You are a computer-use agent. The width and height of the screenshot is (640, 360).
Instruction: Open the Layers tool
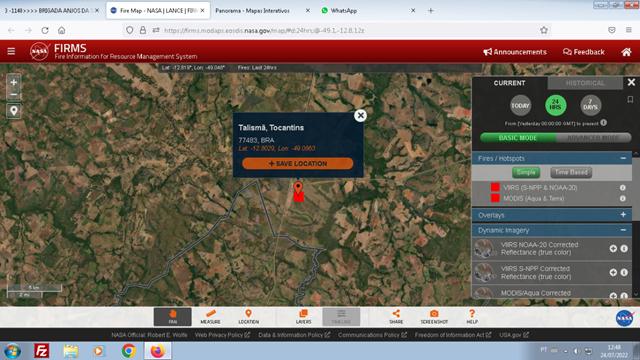(x=303, y=316)
